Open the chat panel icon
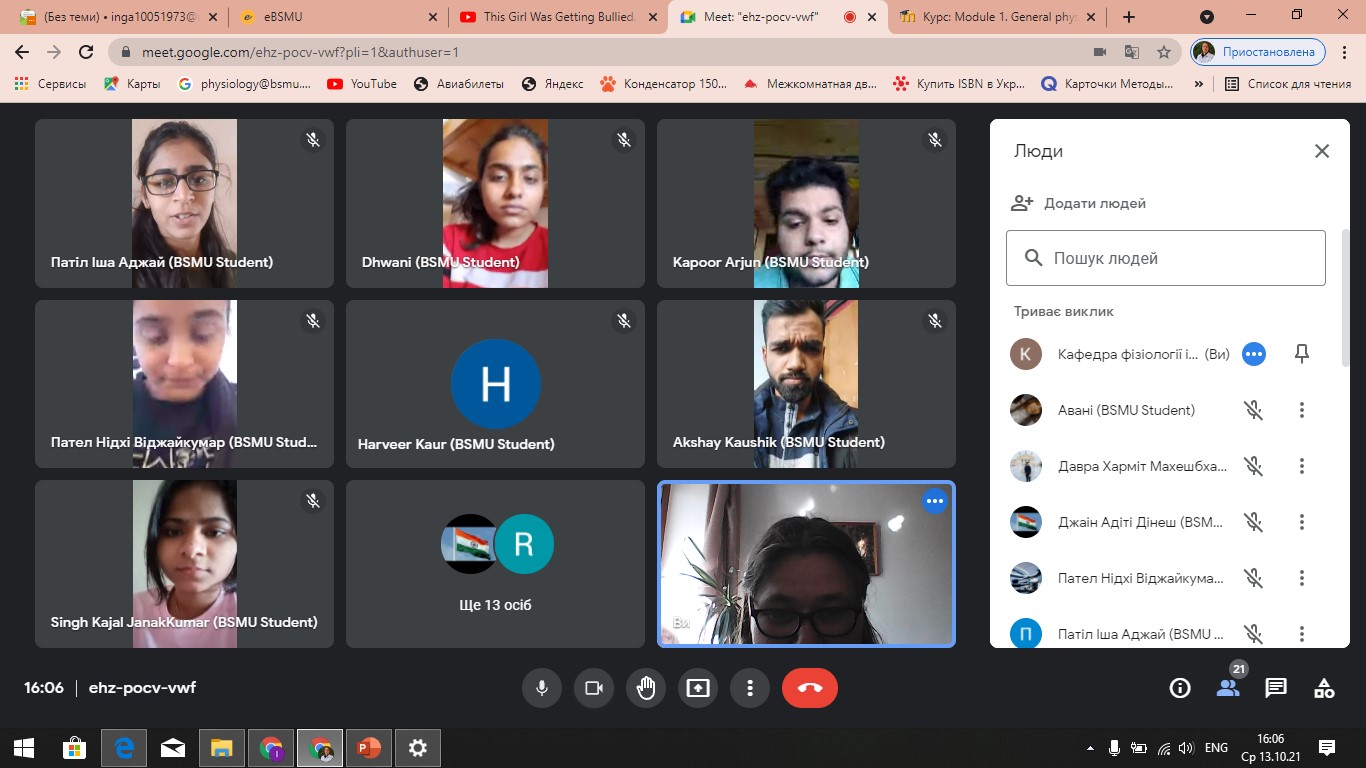1366x768 pixels. pyautogui.click(x=1276, y=688)
